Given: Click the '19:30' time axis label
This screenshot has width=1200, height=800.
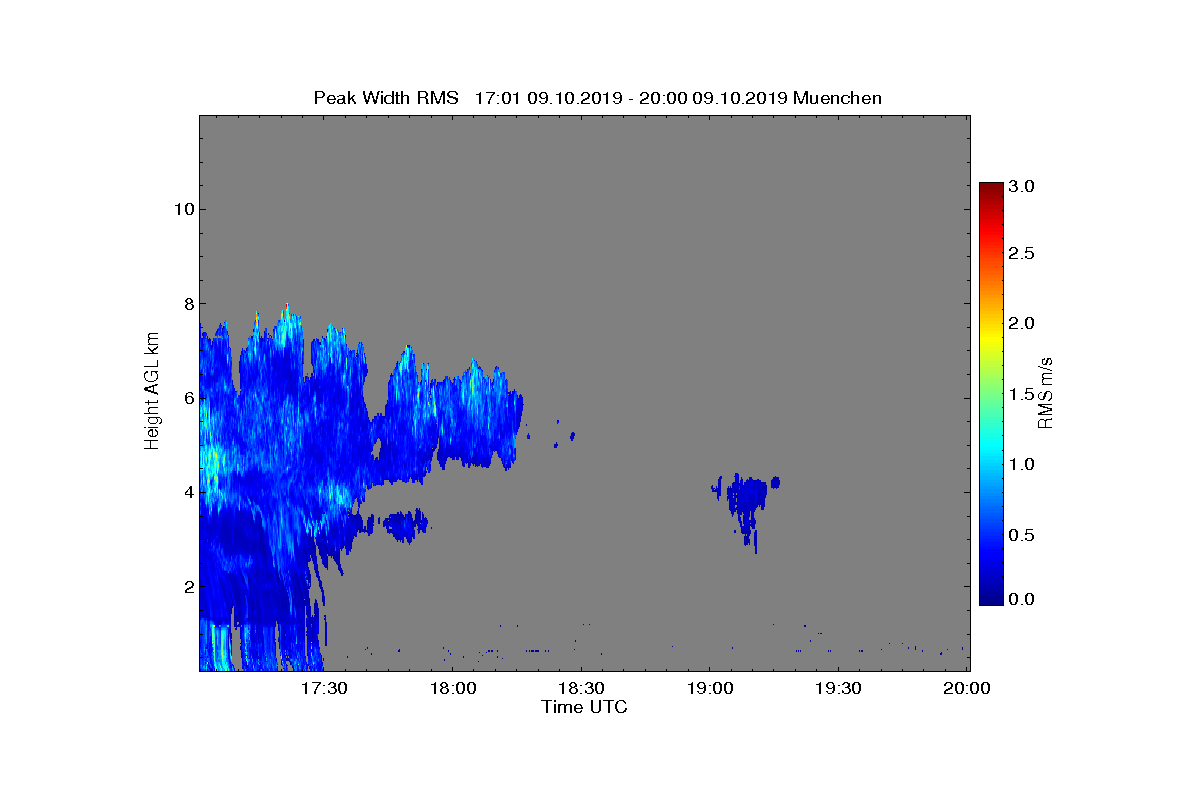Looking at the screenshot, I should [838, 688].
